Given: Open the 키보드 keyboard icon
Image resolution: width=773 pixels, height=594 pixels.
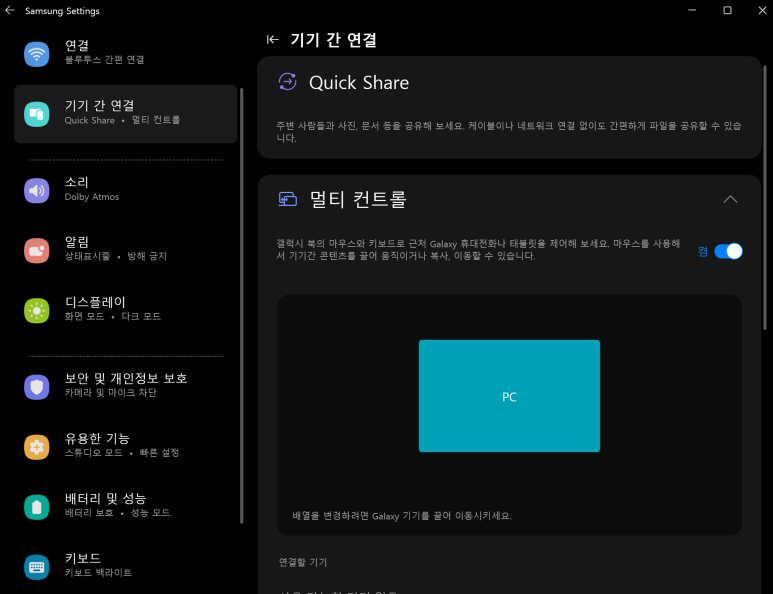Looking at the screenshot, I should tap(36, 567).
